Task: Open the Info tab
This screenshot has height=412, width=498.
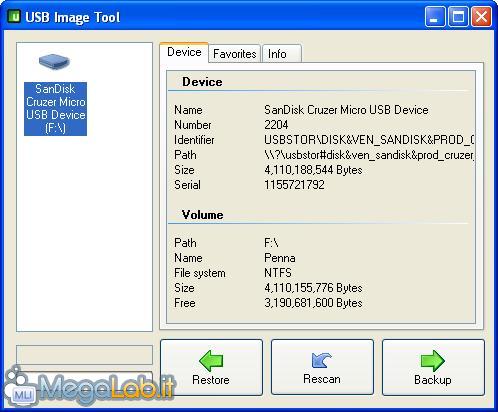Action: tap(282, 54)
